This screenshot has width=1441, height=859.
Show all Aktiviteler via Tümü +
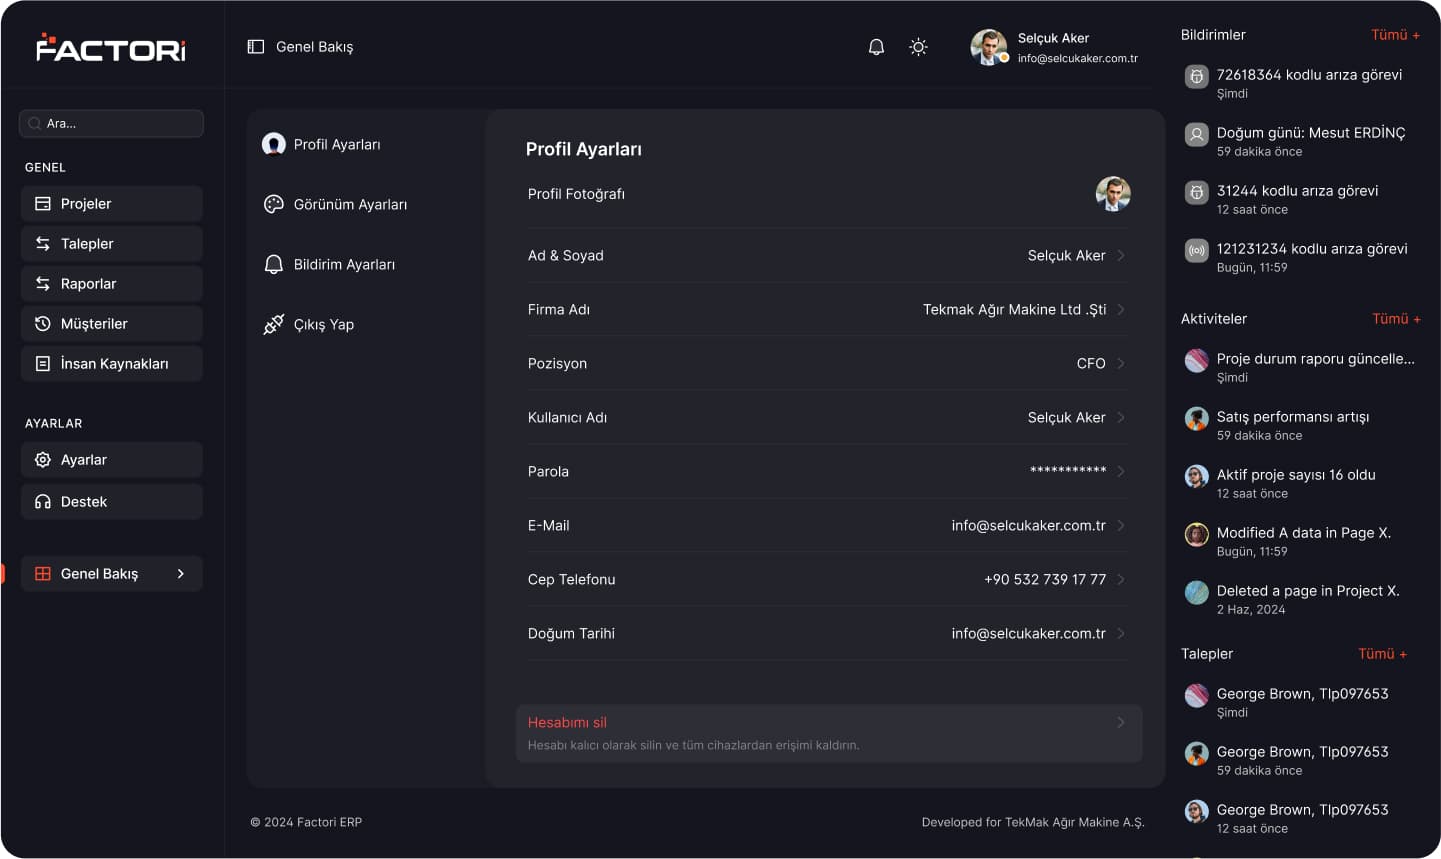click(x=1396, y=319)
